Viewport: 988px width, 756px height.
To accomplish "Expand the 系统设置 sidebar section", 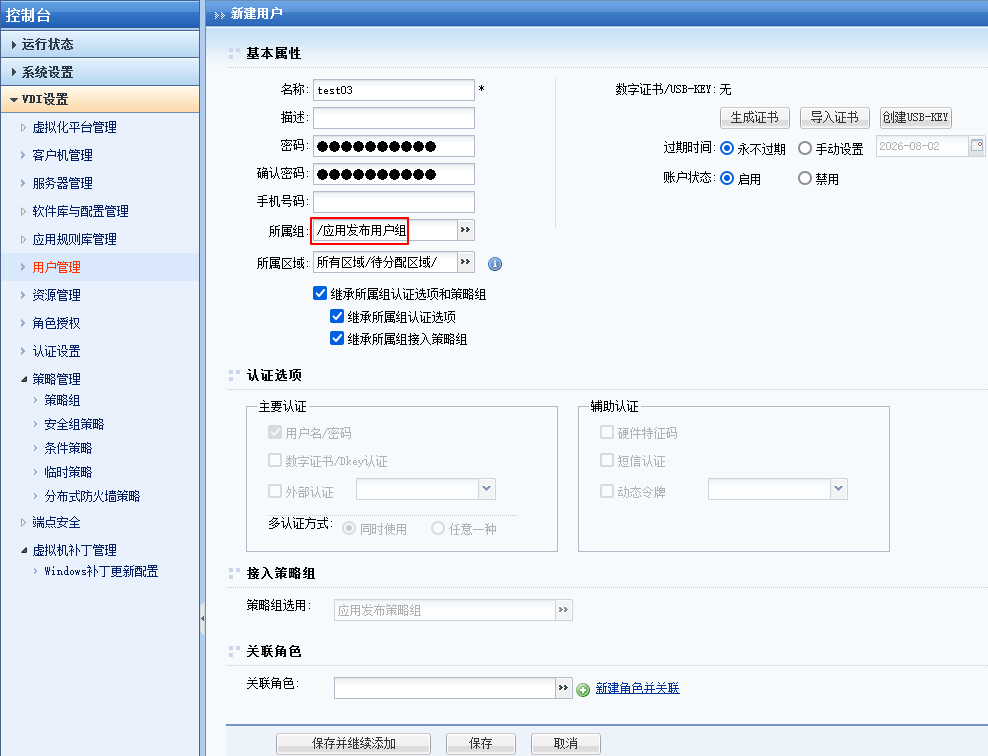I will point(47,72).
